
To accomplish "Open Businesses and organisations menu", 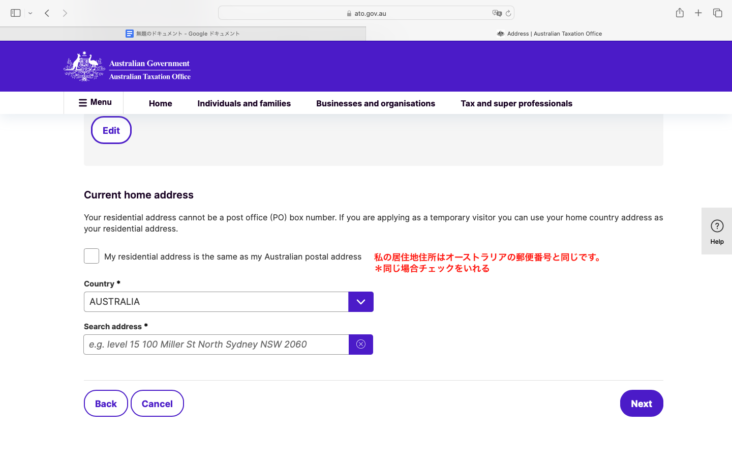I will tap(375, 103).
